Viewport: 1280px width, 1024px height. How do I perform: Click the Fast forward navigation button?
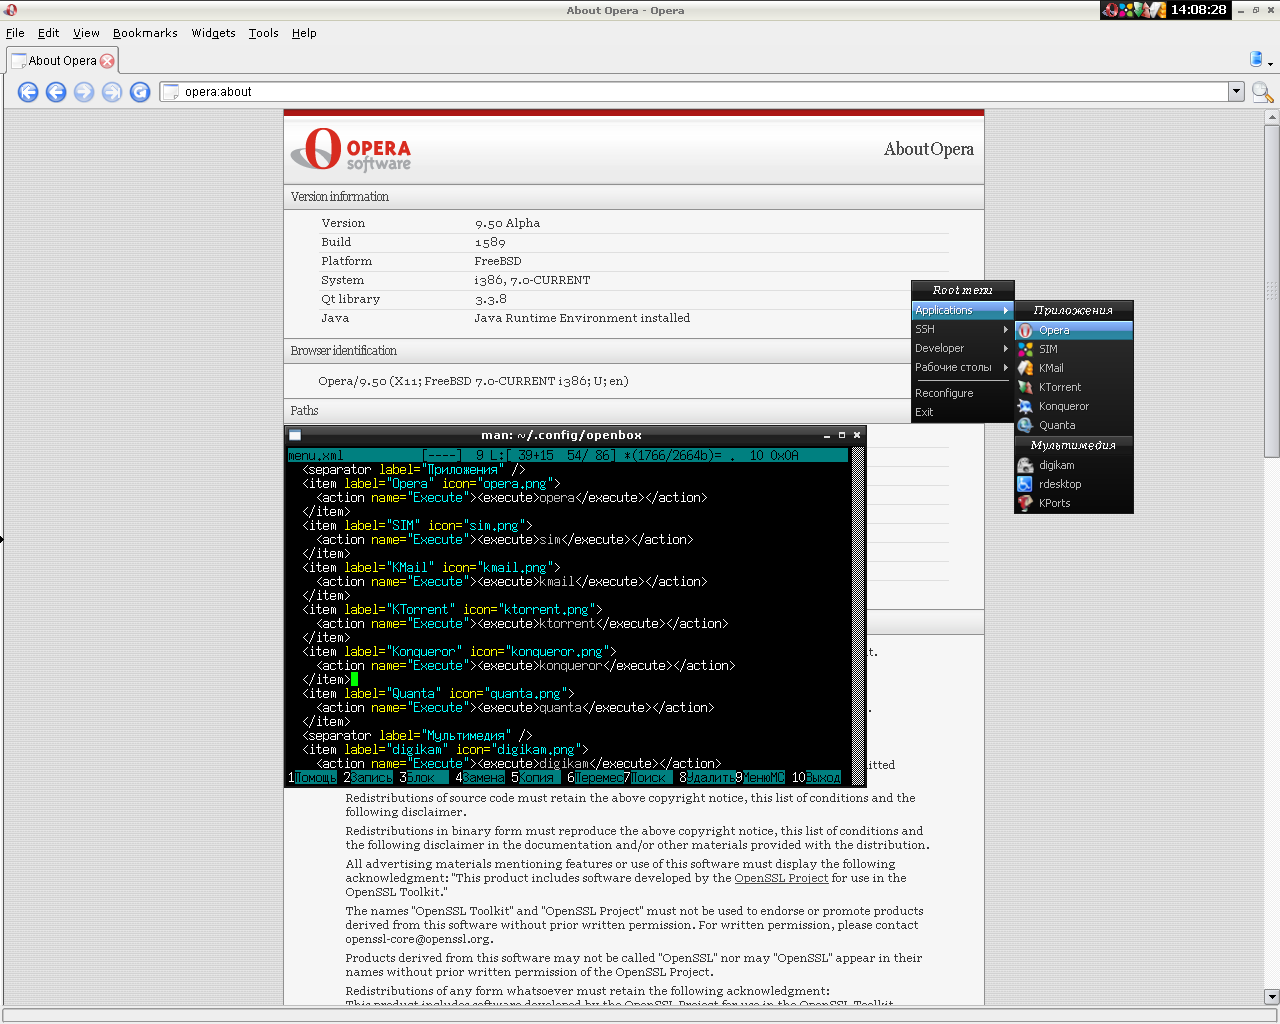pos(112,92)
